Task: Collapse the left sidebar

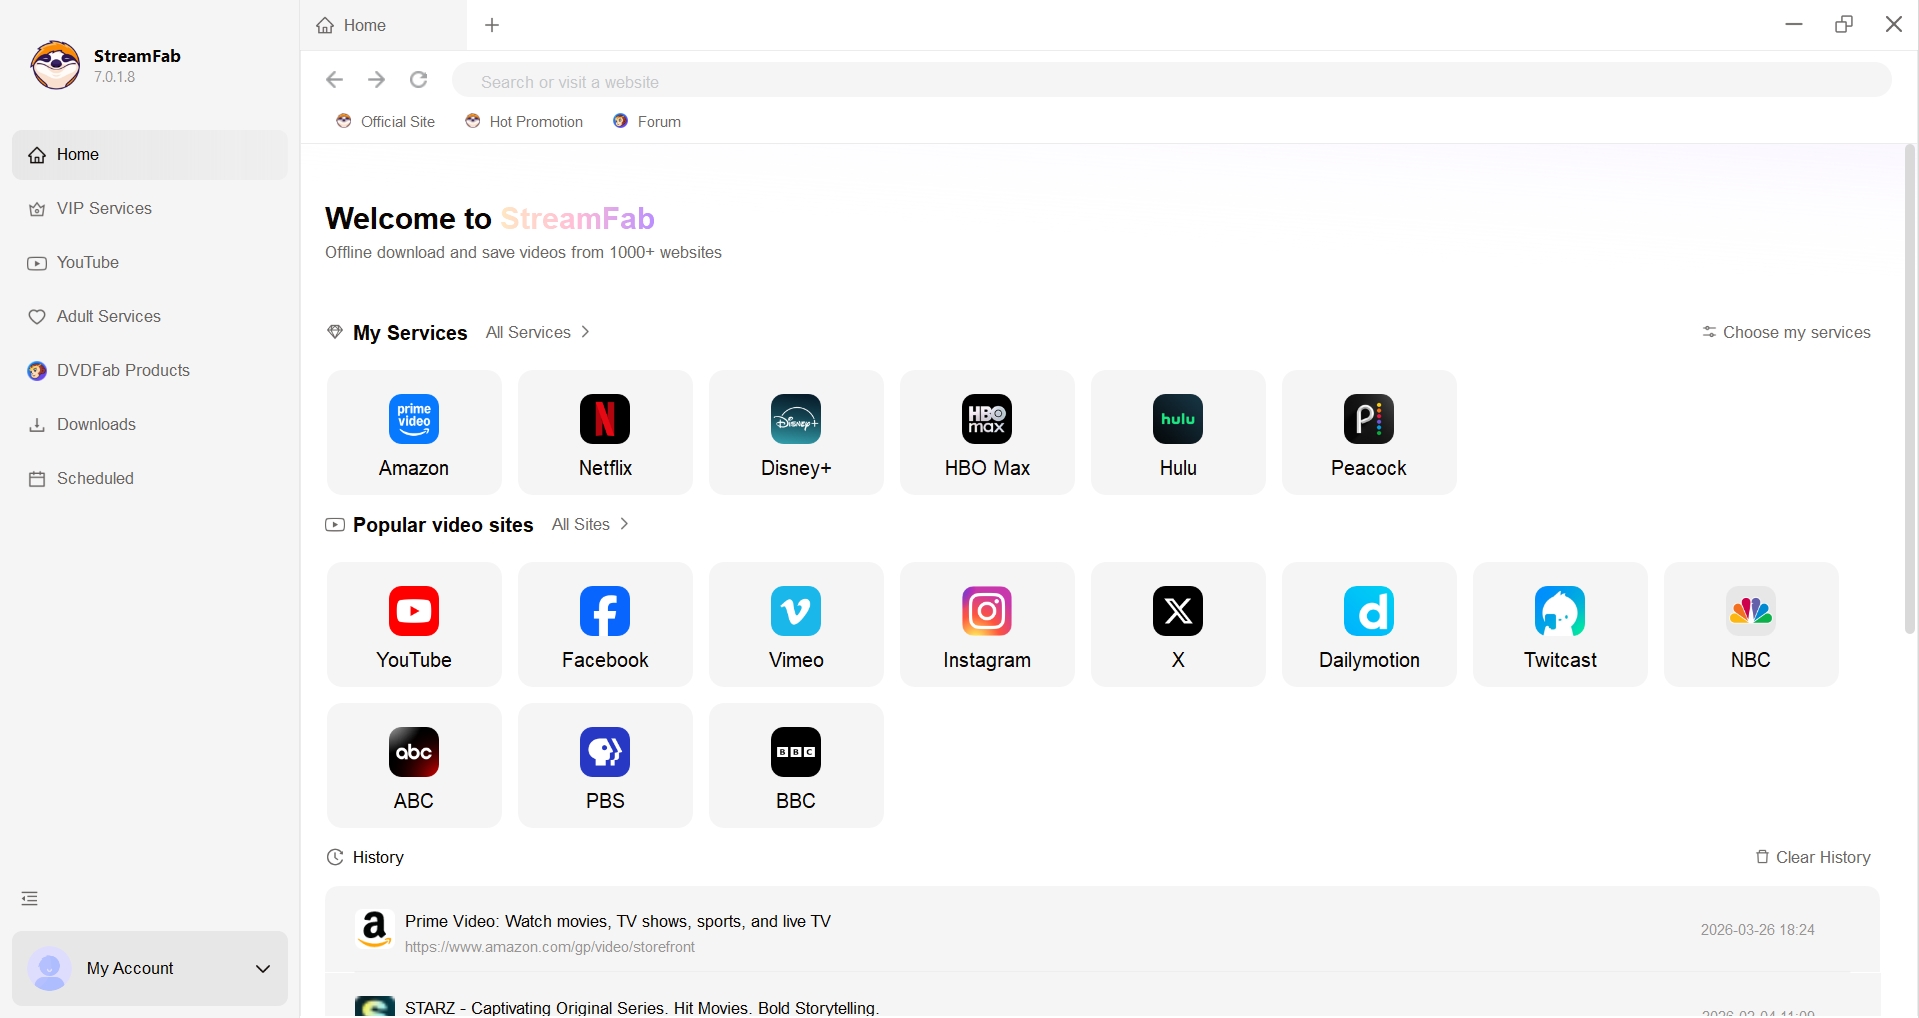Action: tap(29, 897)
